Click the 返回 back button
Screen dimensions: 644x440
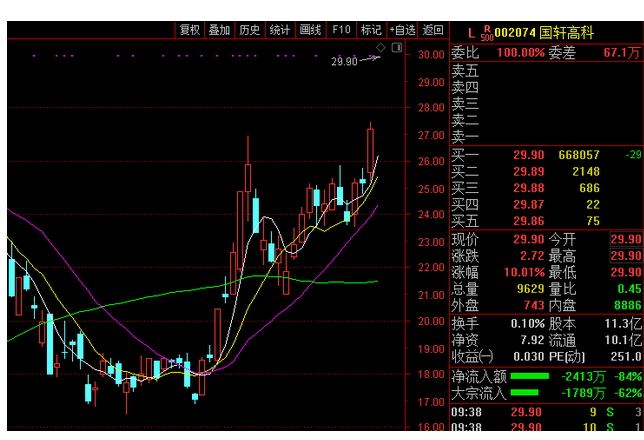pos(433,30)
